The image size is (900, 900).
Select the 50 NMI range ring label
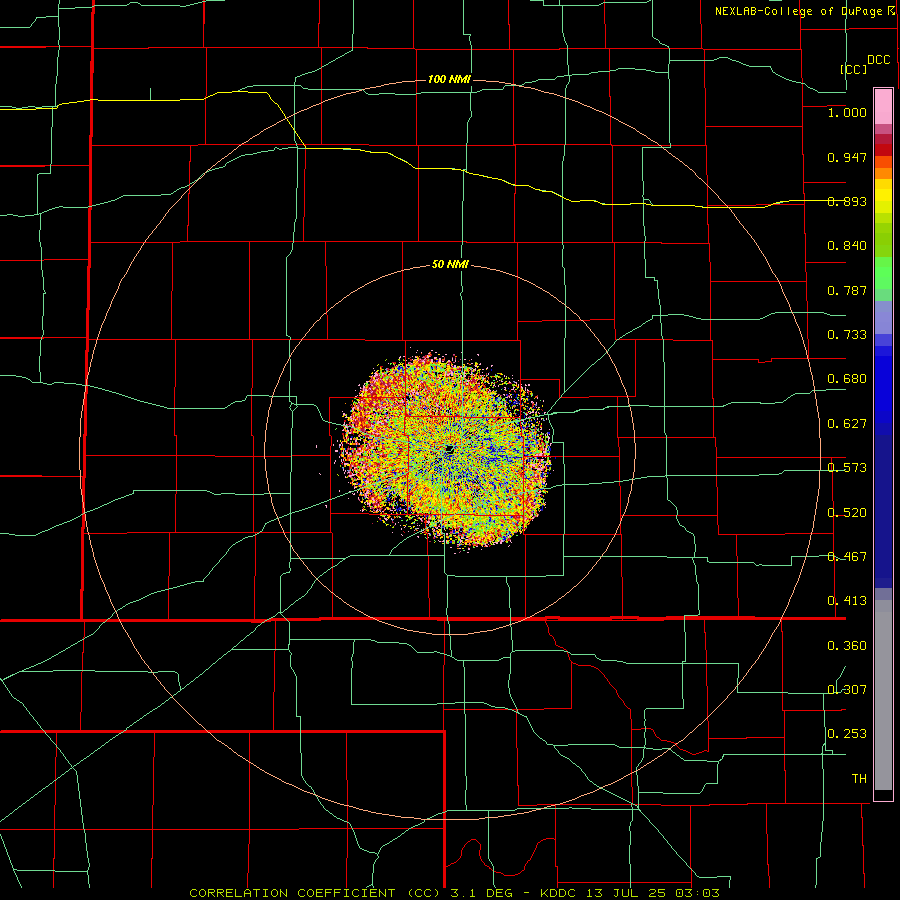click(x=450, y=265)
